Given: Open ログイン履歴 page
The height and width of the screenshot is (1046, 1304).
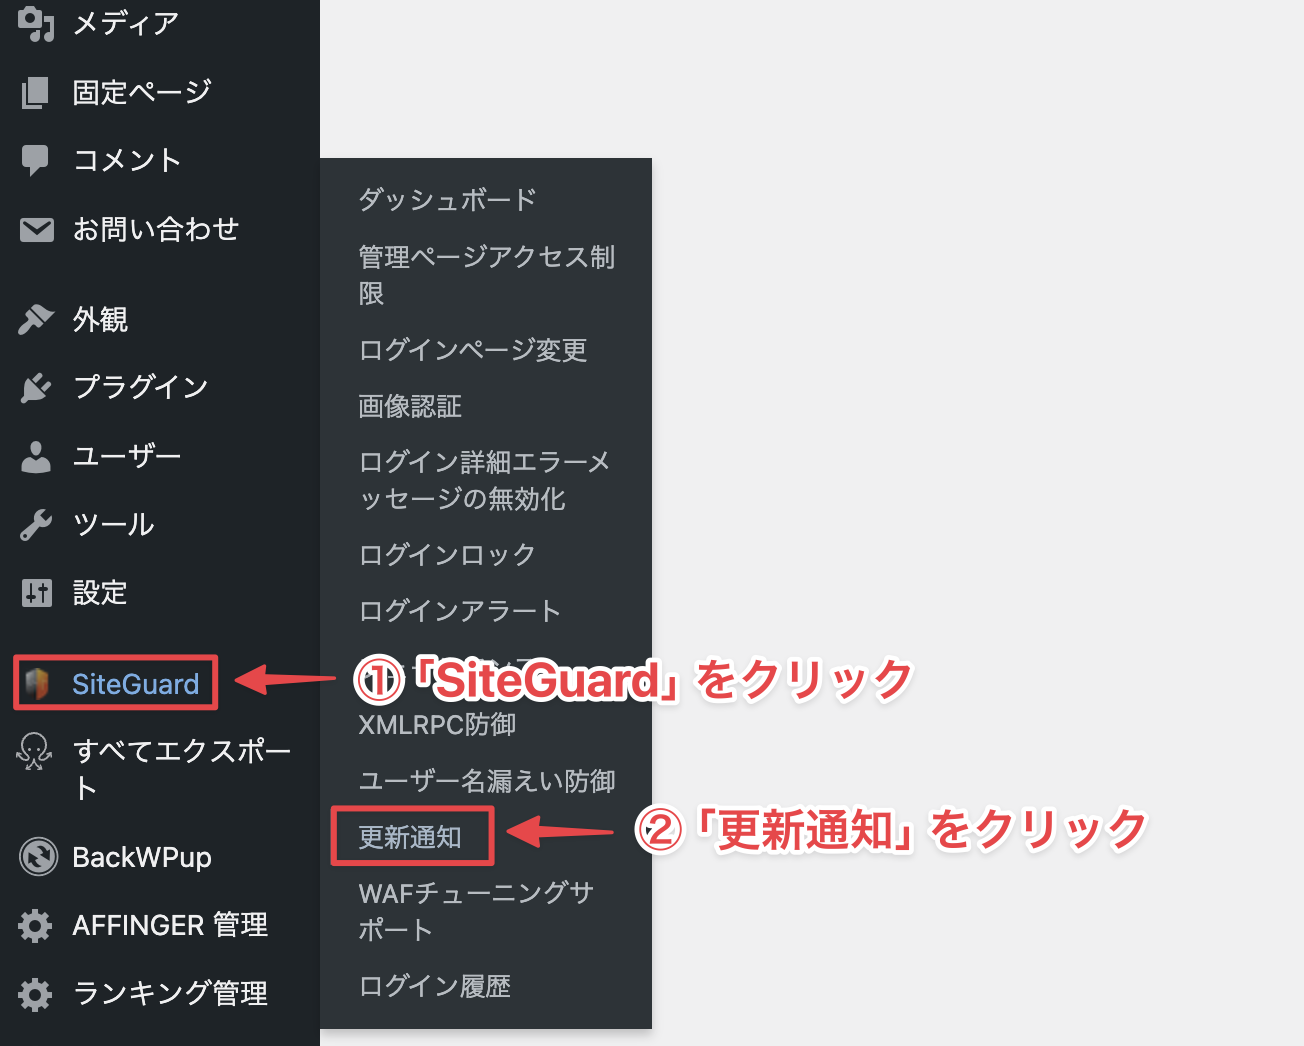Looking at the screenshot, I should click(435, 986).
